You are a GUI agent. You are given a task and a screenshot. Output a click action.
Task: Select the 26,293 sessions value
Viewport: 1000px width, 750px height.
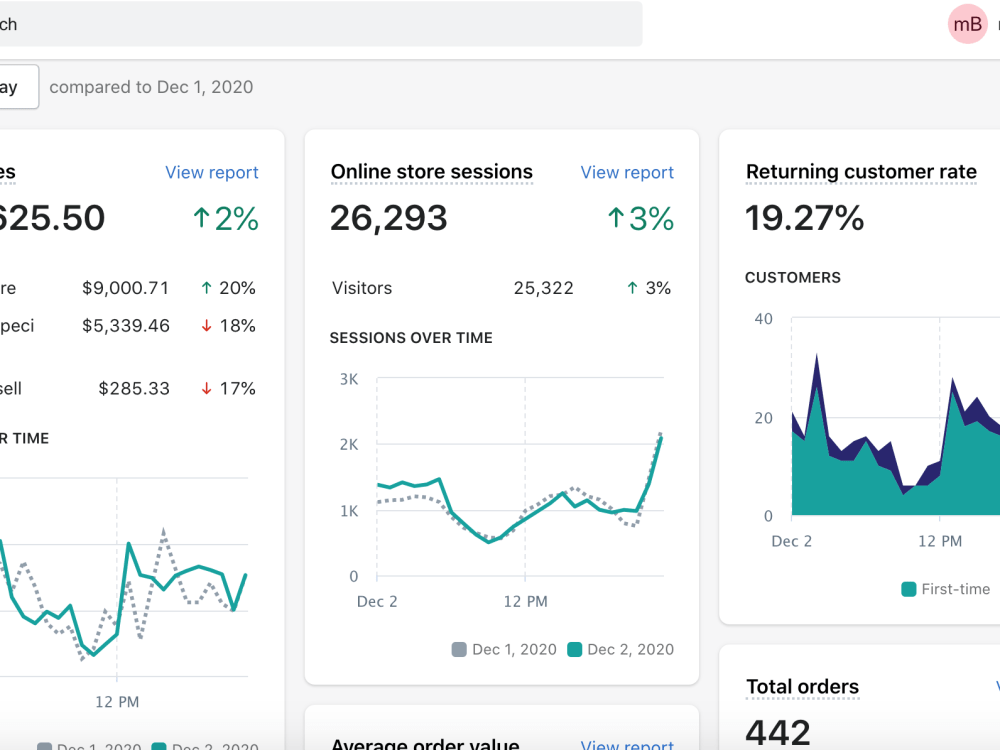(388, 218)
